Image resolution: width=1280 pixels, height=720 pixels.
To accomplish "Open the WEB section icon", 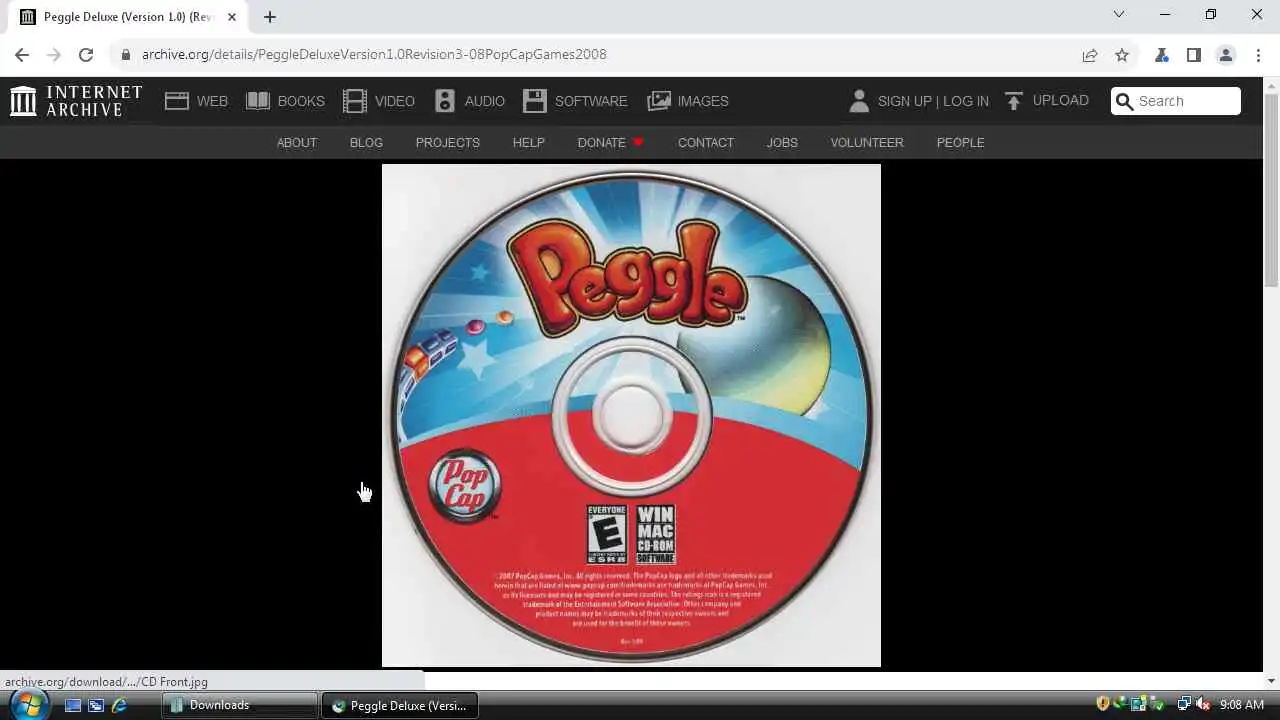I will 177,101.
